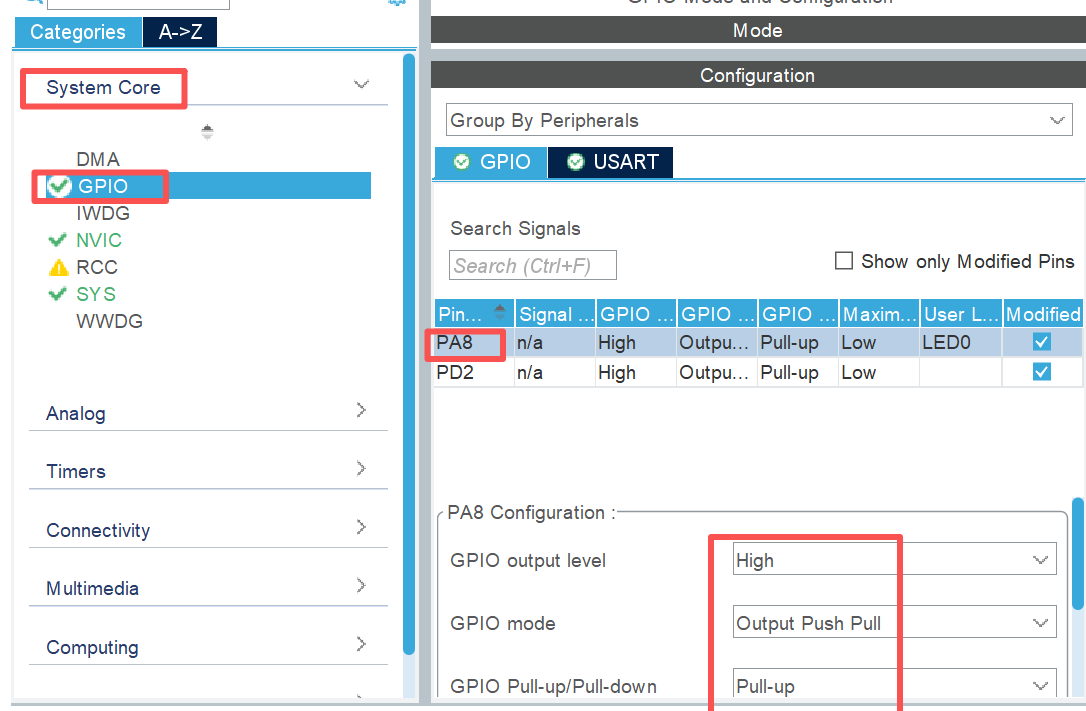Click the User Label column header
1086x711 pixels.
tap(961, 314)
